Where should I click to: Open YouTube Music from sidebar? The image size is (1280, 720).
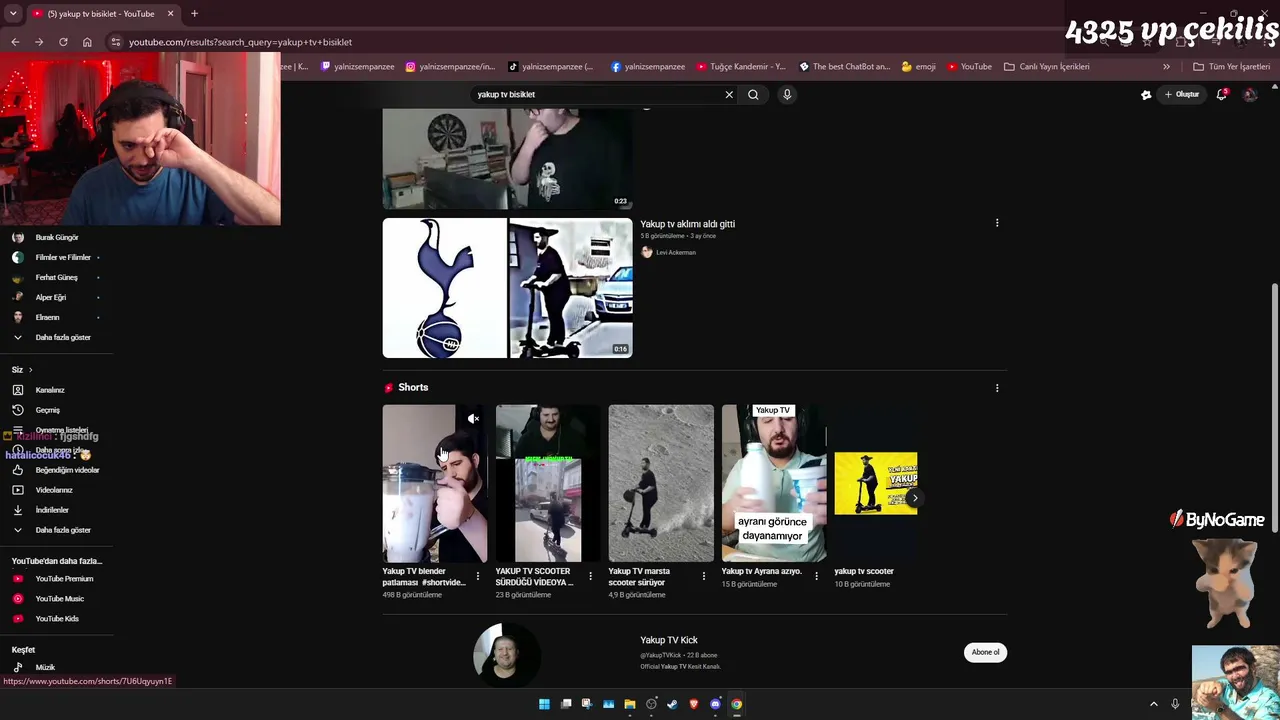(56, 599)
